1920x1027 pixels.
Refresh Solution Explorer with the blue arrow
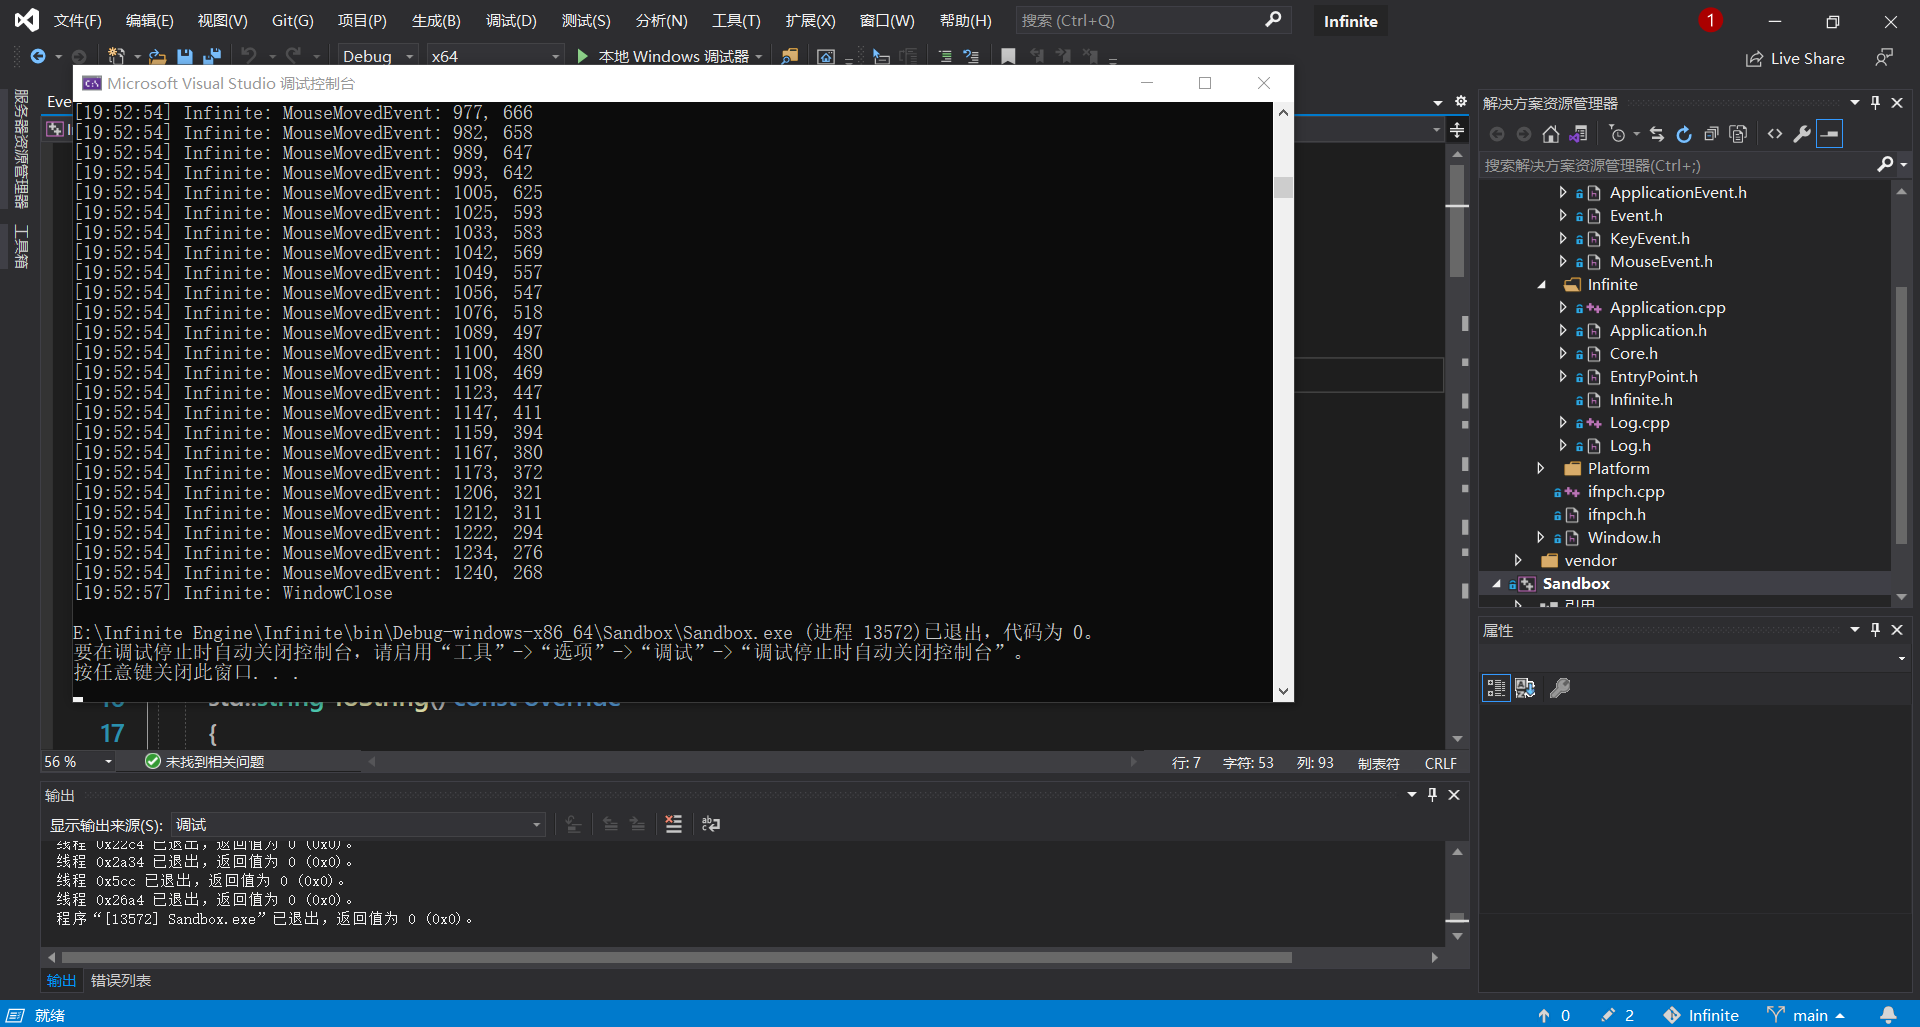coord(1684,134)
